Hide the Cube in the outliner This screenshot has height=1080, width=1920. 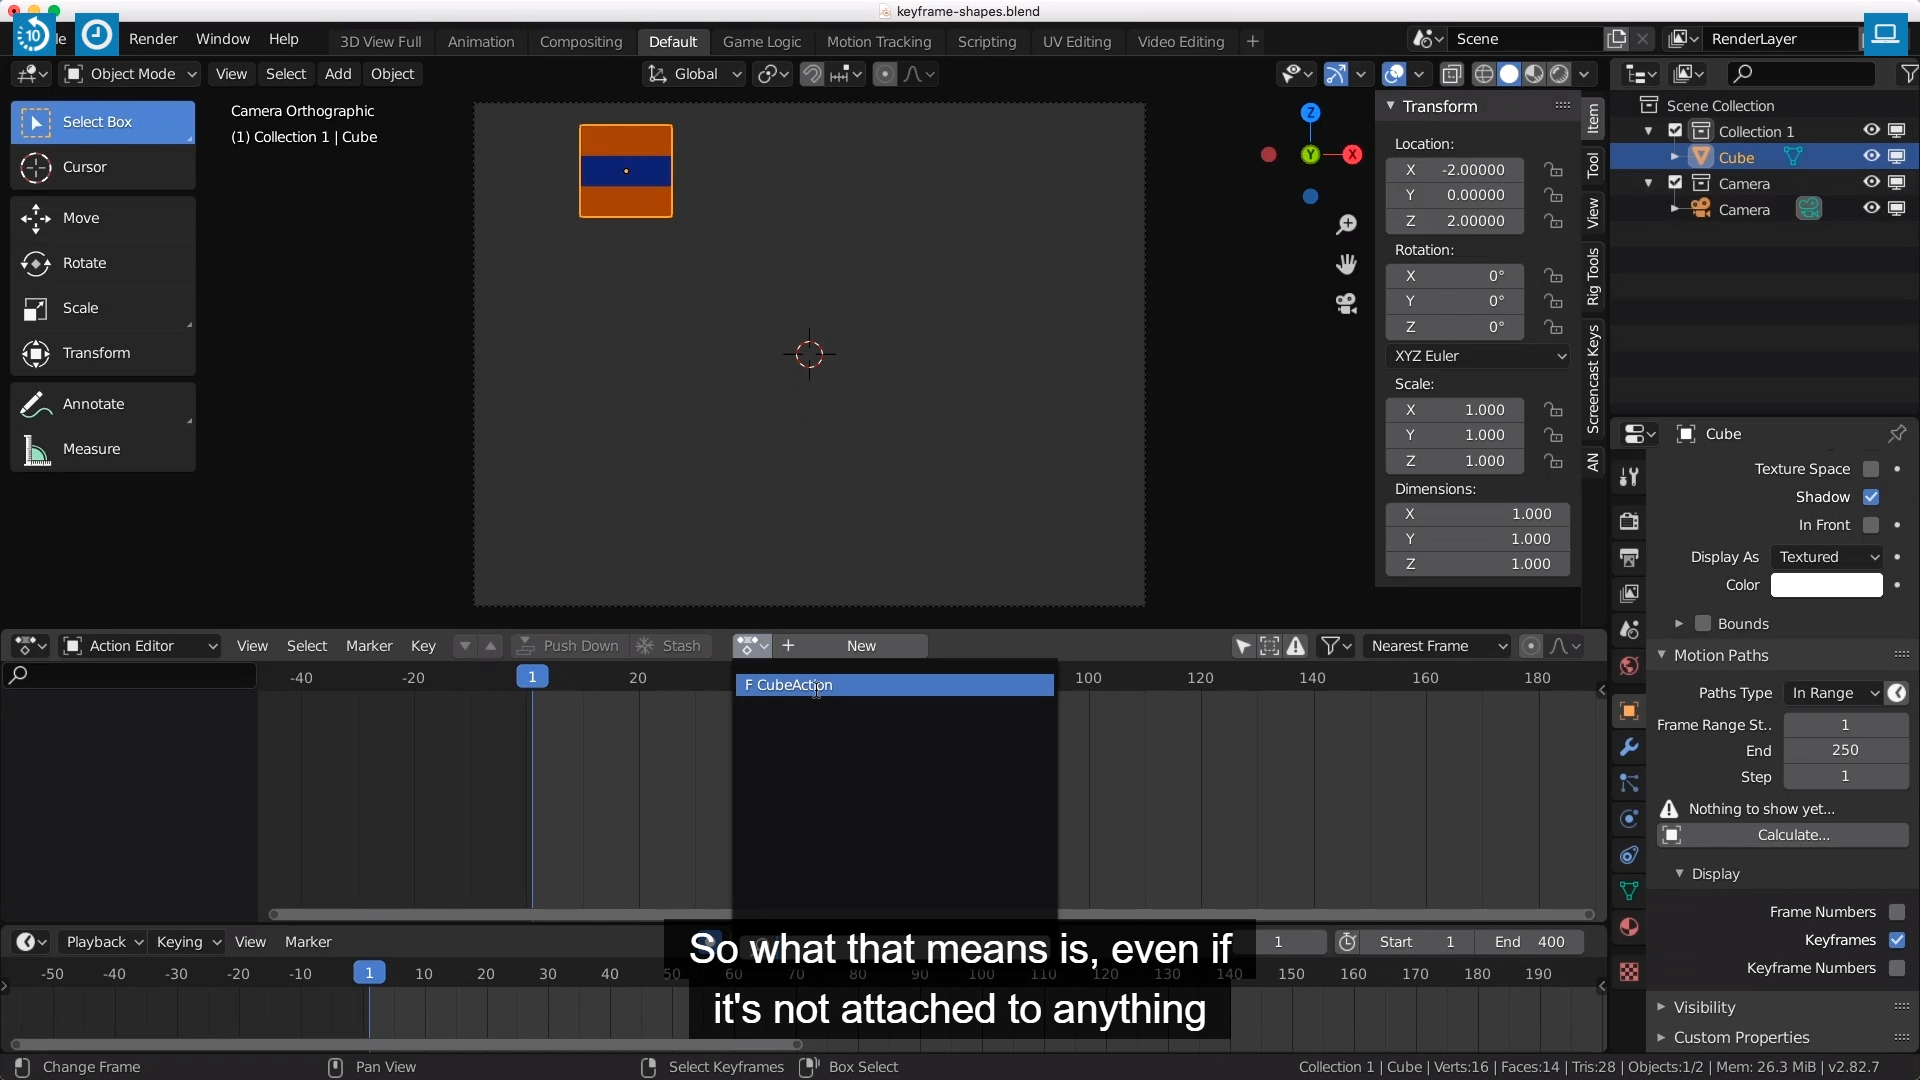tap(1871, 157)
